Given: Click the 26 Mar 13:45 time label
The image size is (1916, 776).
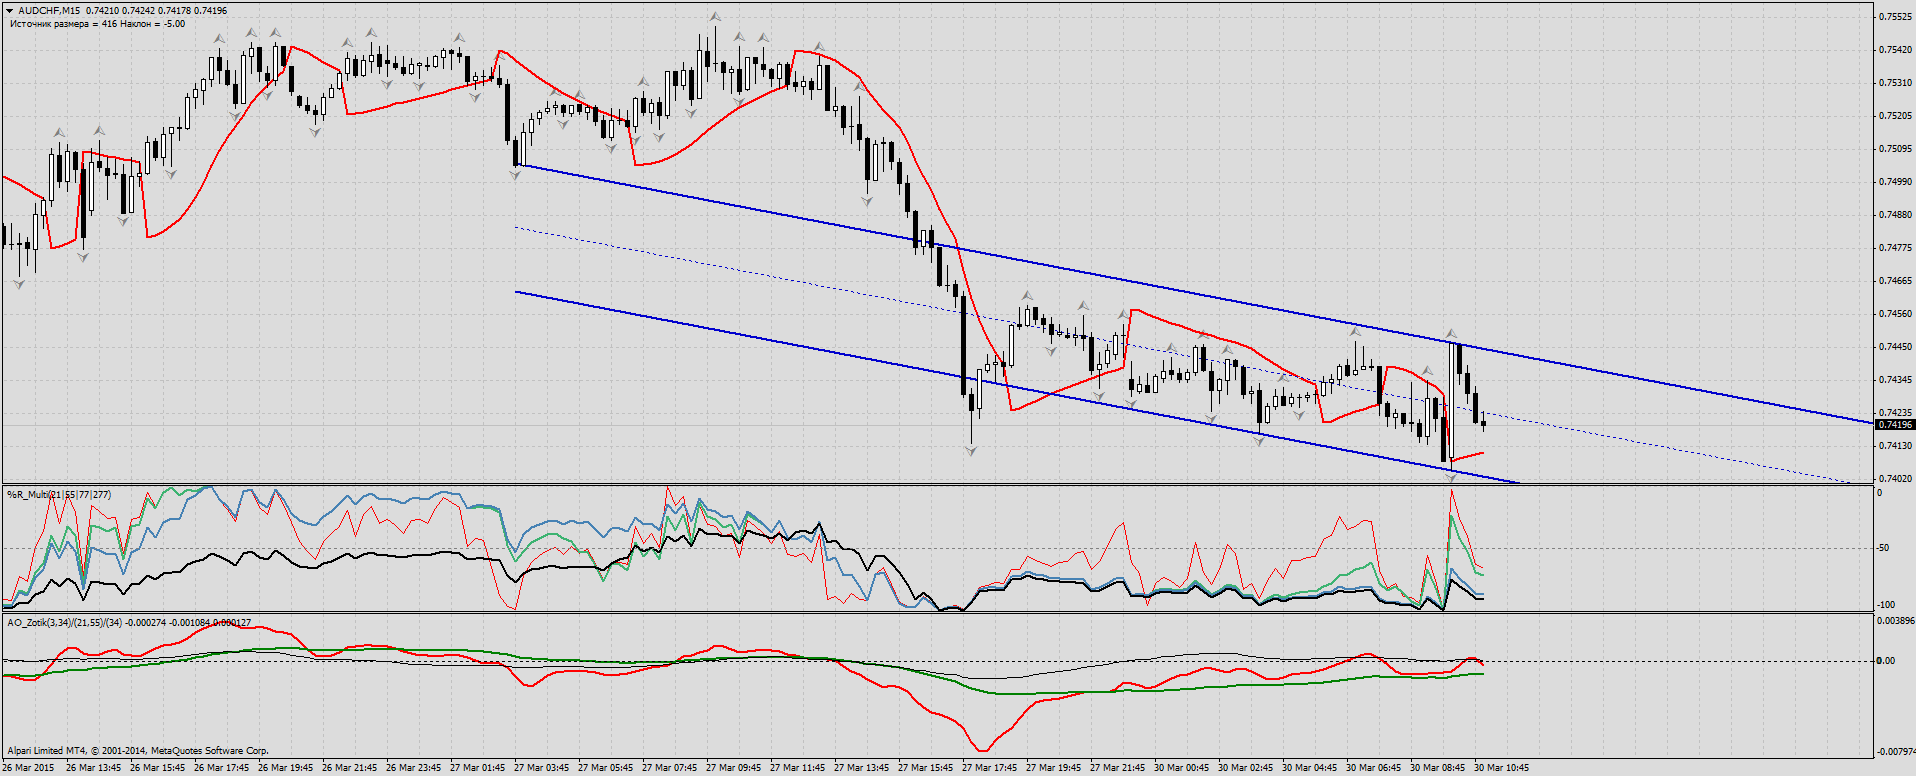Looking at the screenshot, I should coord(94,768).
